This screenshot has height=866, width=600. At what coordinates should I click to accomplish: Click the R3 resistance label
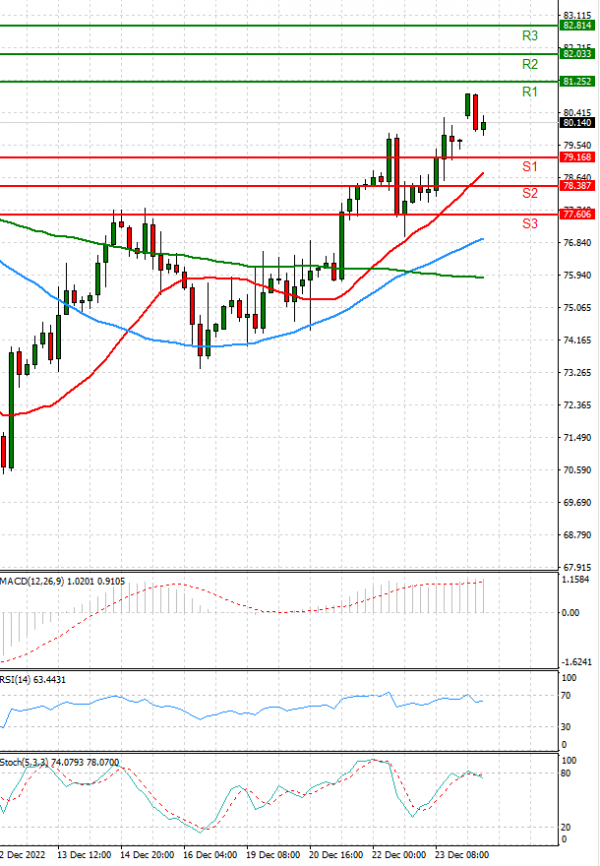pyautogui.click(x=529, y=36)
